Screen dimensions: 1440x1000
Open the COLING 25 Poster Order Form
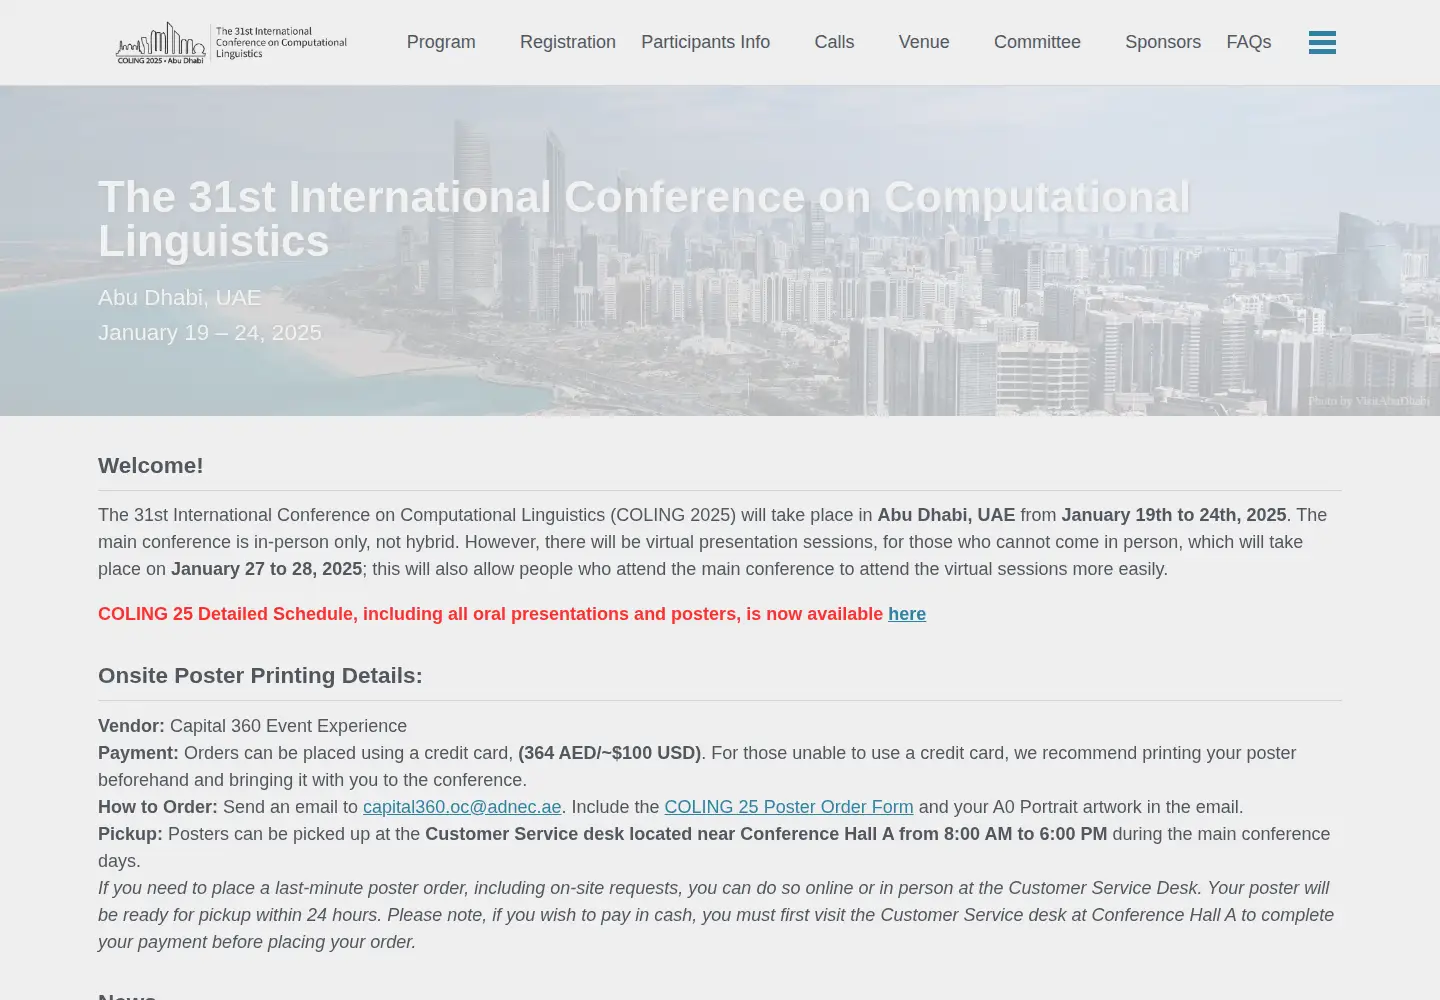tap(789, 807)
